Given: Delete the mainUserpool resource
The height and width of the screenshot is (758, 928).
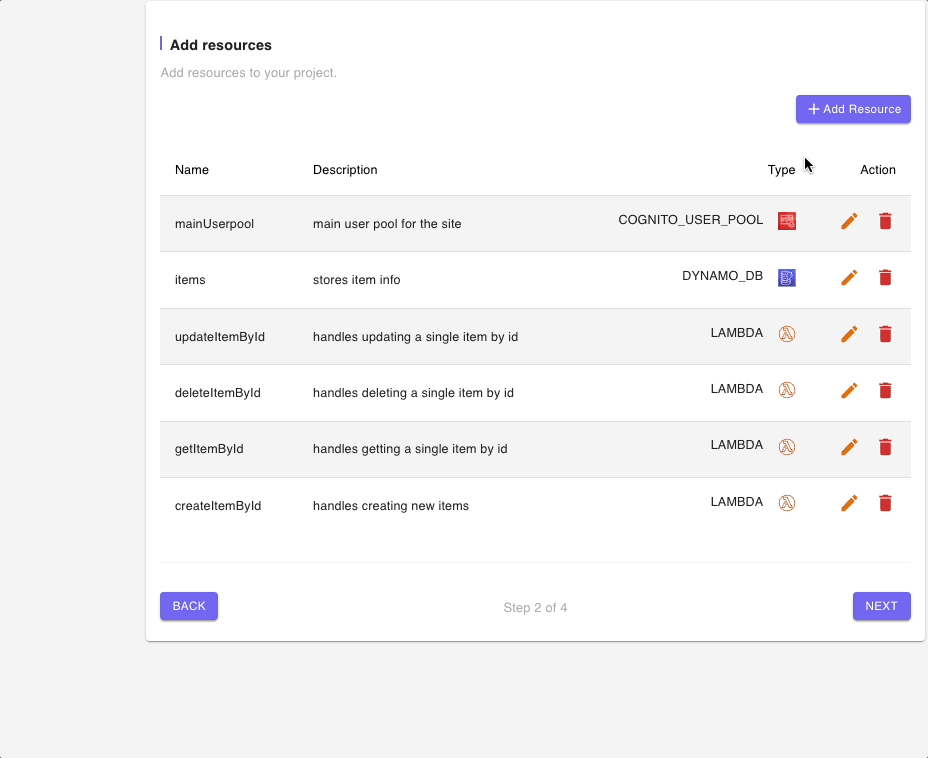Looking at the screenshot, I should pos(885,221).
